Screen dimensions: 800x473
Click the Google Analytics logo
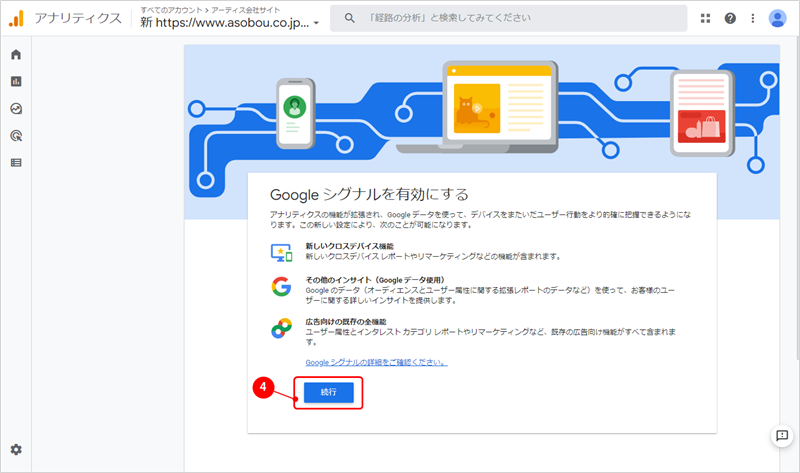click(x=16, y=18)
